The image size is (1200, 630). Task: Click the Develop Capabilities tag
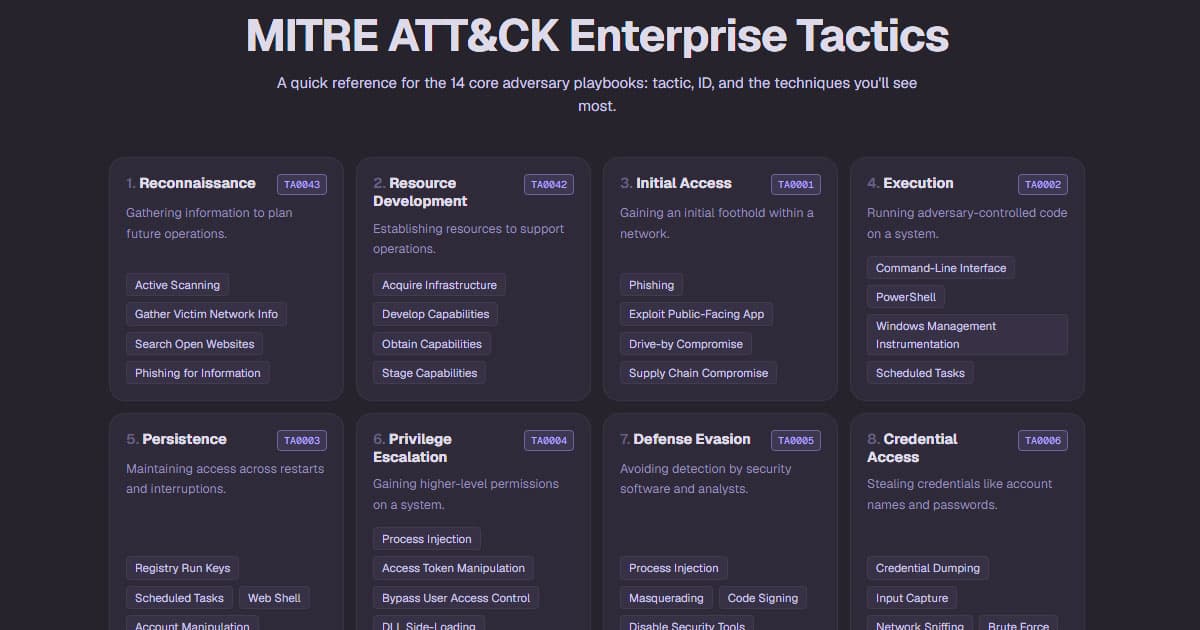[x=435, y=314]
